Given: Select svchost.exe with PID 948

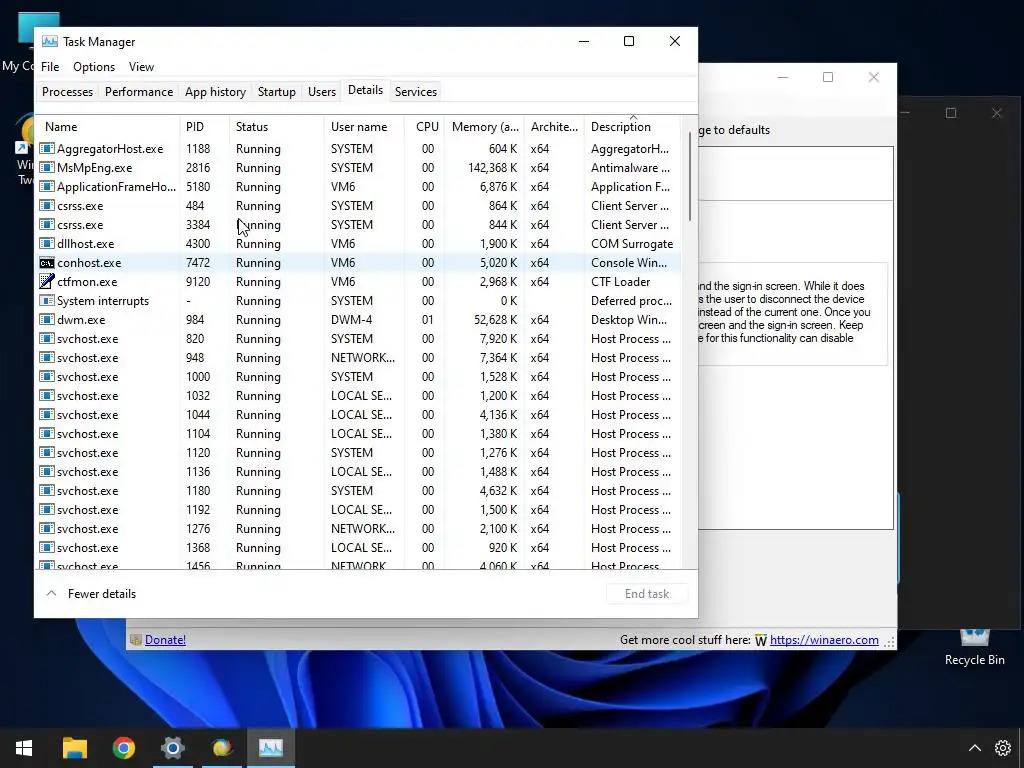Looking at the screenshot, I should click(x=359, y=358).
